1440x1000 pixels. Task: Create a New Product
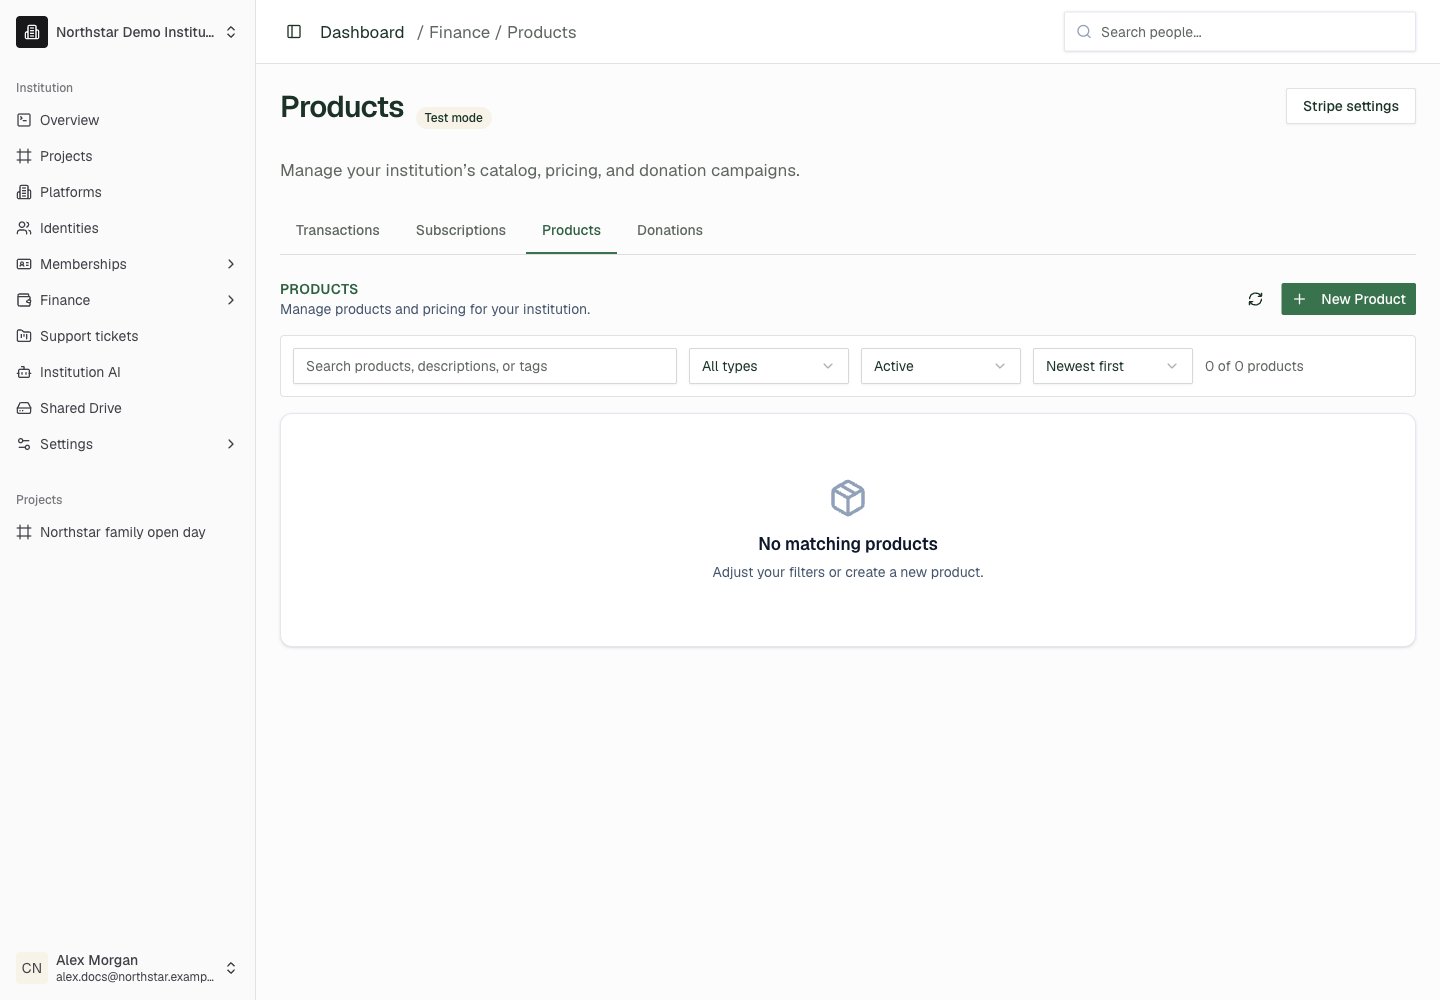pos(1348,299)
